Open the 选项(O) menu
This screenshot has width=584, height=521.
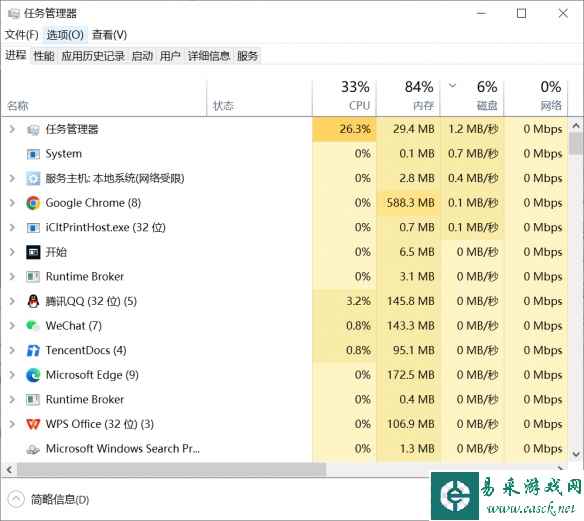[x=65, y=35]
